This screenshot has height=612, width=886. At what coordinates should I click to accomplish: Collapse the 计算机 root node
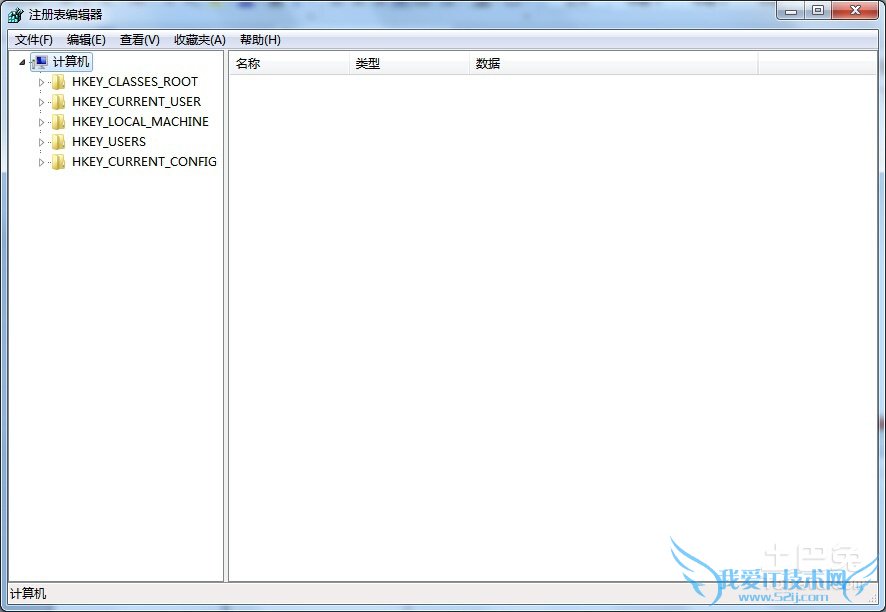click(x=22, y=62)
